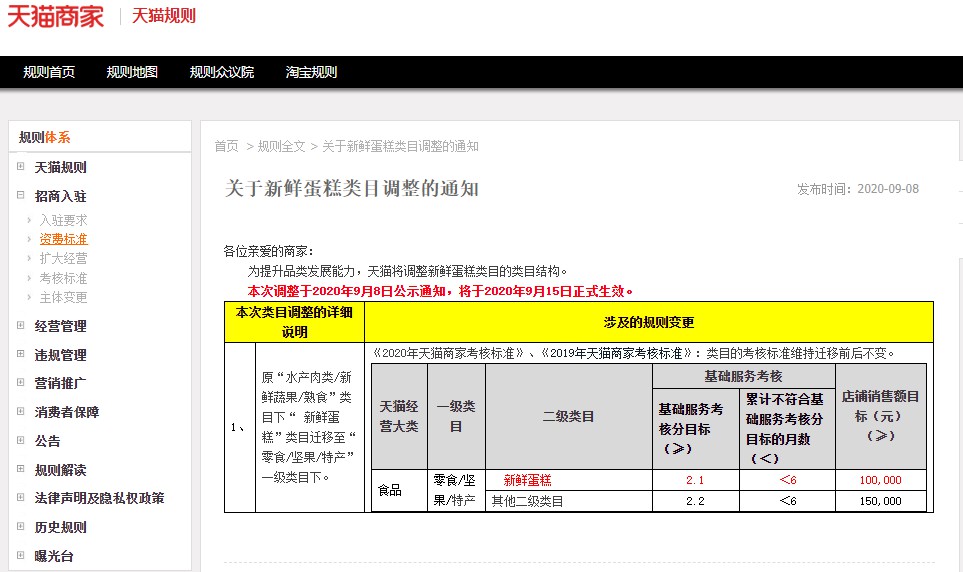Screen dimensions: 963x572
Task: Click the 首页 breadcrumb link
Action: pyautogui.click(x=226, y=146)
